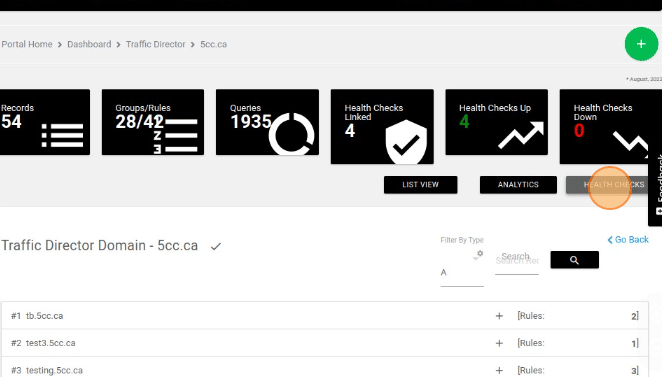
Task: Click Rules count for test3.5cc.ca
Action: [x=578, y=343]
